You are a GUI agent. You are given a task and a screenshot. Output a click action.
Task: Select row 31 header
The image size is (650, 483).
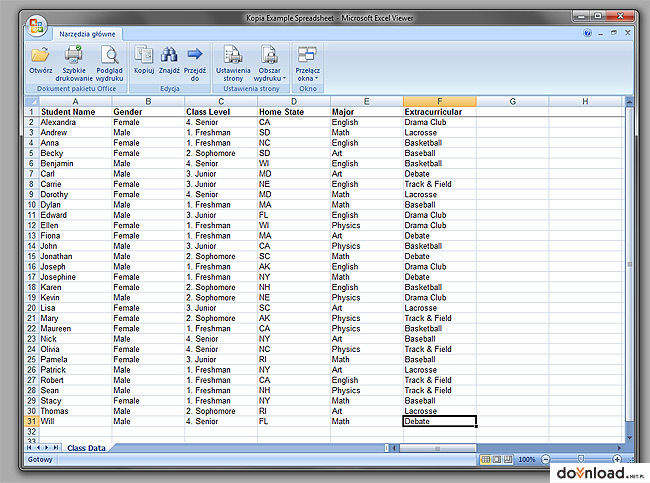pos(32,421)
